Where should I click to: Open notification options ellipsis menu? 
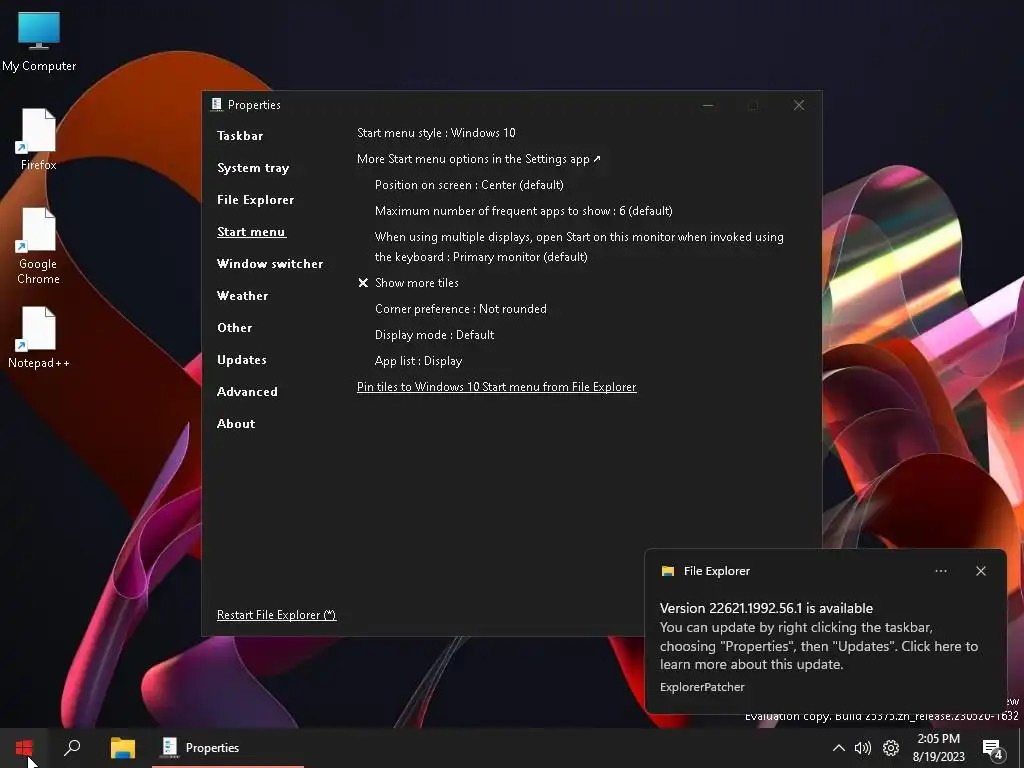point(940,571)
